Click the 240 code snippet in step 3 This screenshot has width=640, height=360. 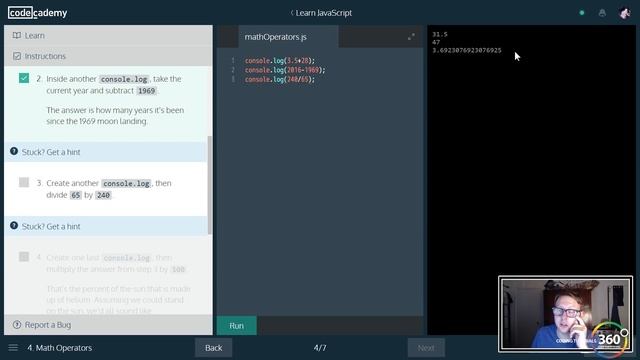103,195
